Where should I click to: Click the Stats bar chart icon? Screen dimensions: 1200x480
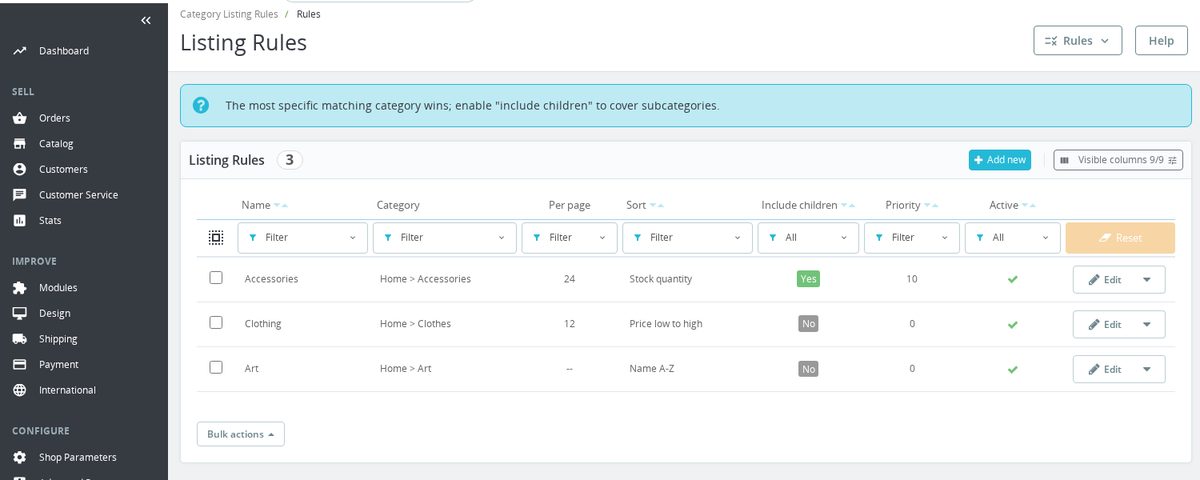[x=19, y=221]
